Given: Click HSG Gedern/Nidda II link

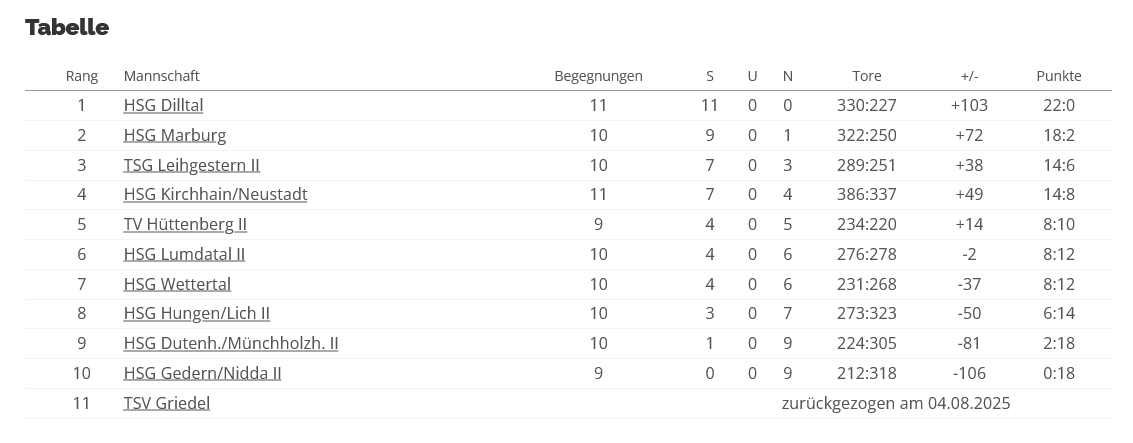Looking at the screenshot, I should coord(202,373).
